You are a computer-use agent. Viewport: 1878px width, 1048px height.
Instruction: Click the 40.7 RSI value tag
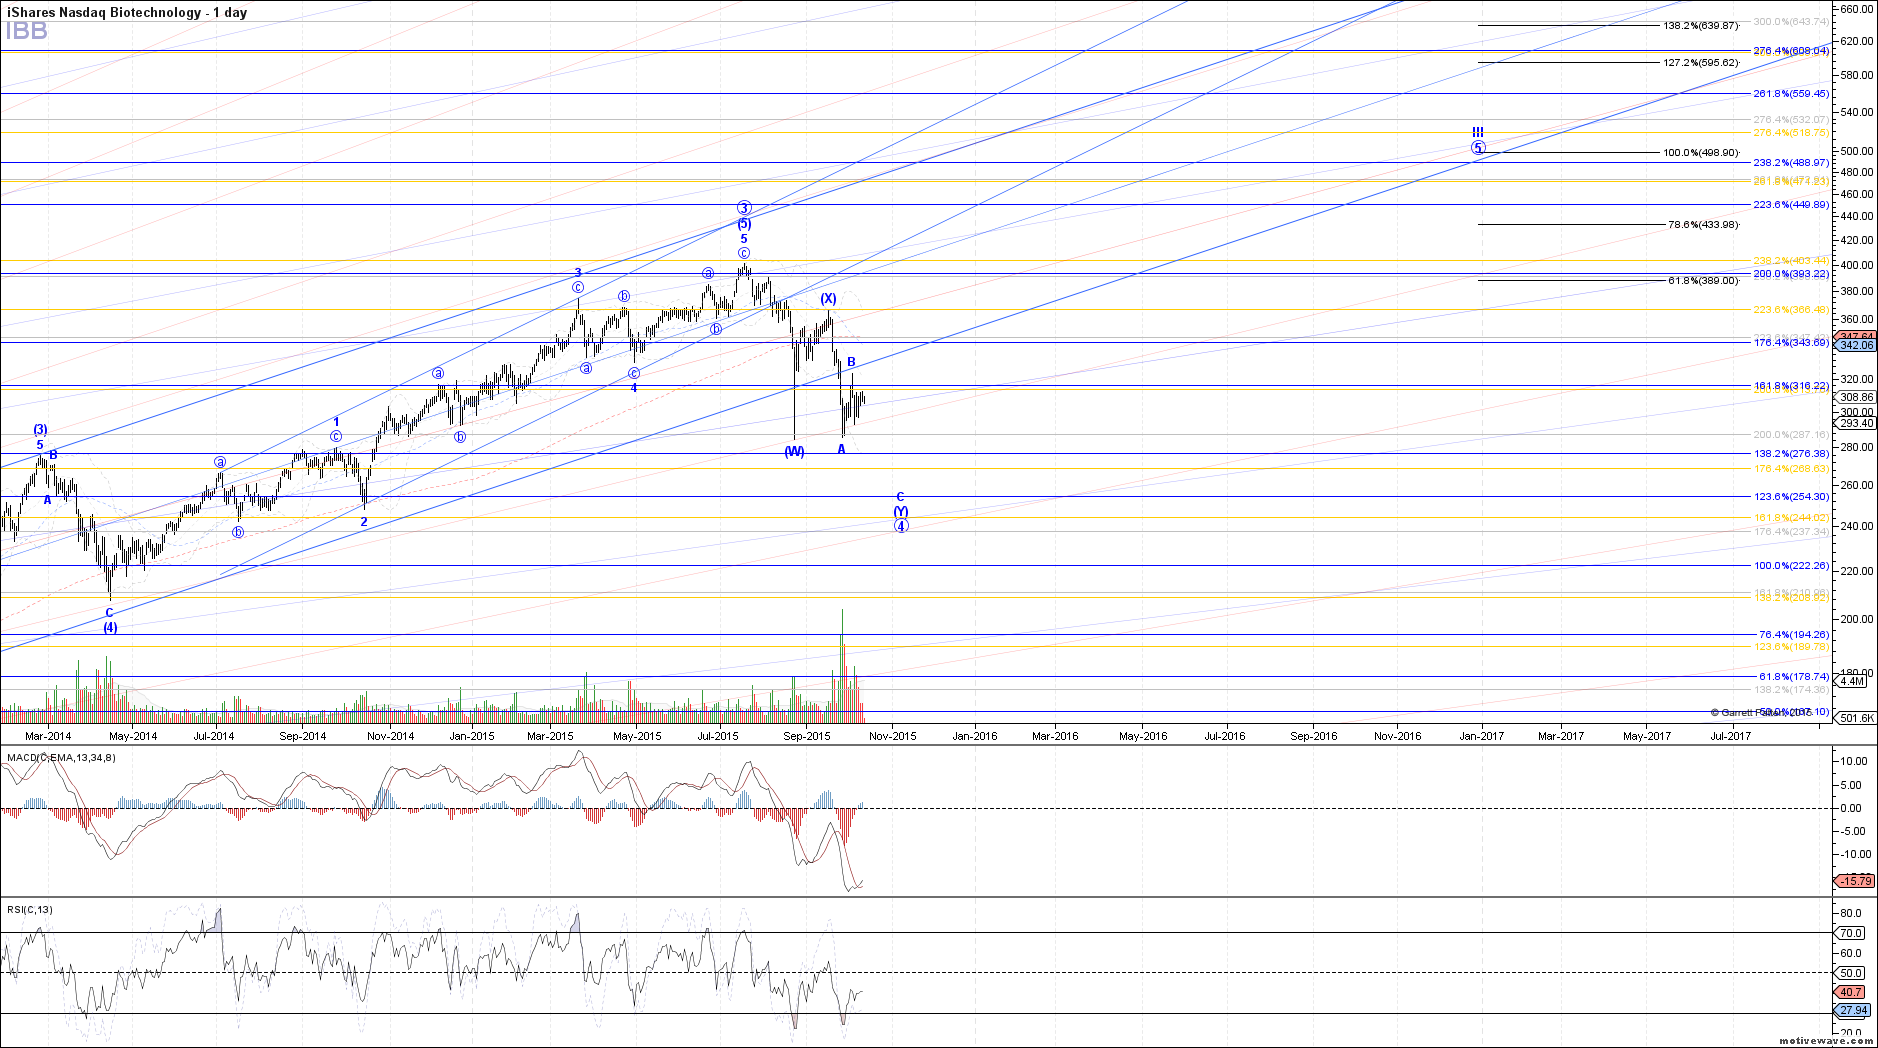(x=1851, y=992)
